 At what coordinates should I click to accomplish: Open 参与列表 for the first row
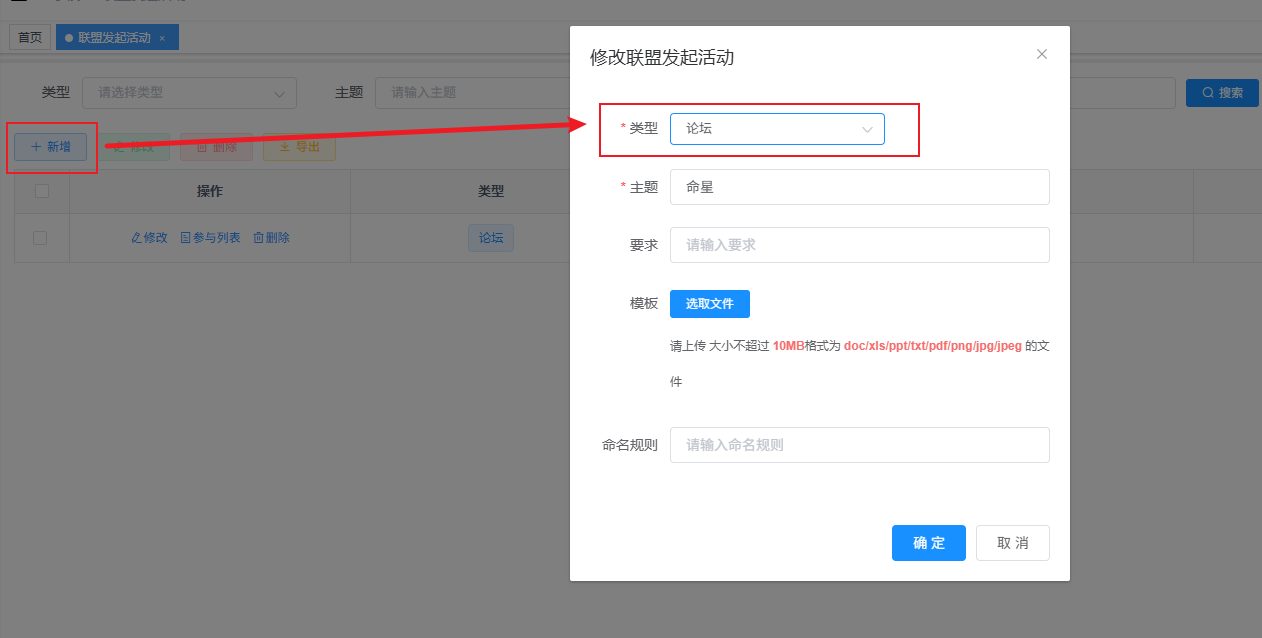tap(210, 238)
